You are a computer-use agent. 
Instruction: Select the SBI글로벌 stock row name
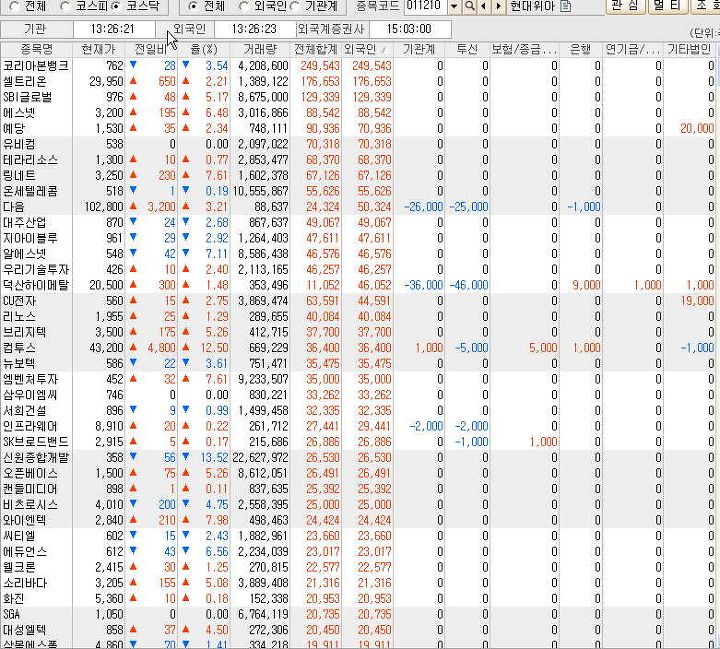tap(28, 97)
